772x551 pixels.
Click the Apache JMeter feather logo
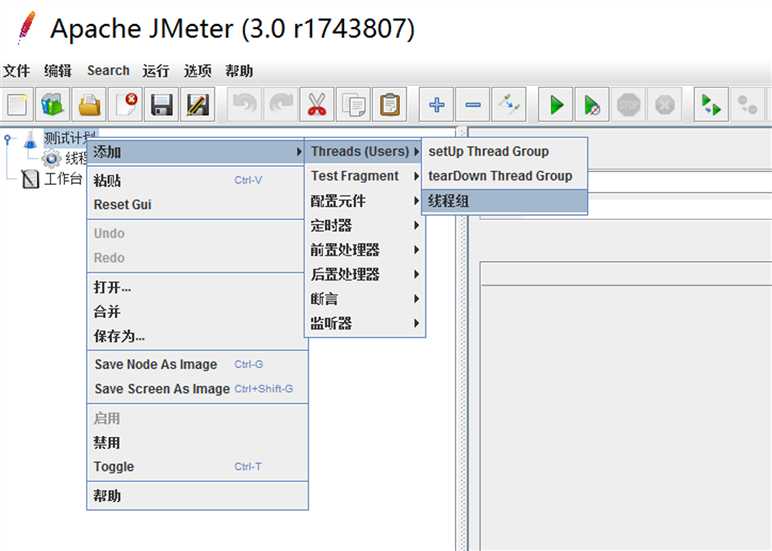26,28
